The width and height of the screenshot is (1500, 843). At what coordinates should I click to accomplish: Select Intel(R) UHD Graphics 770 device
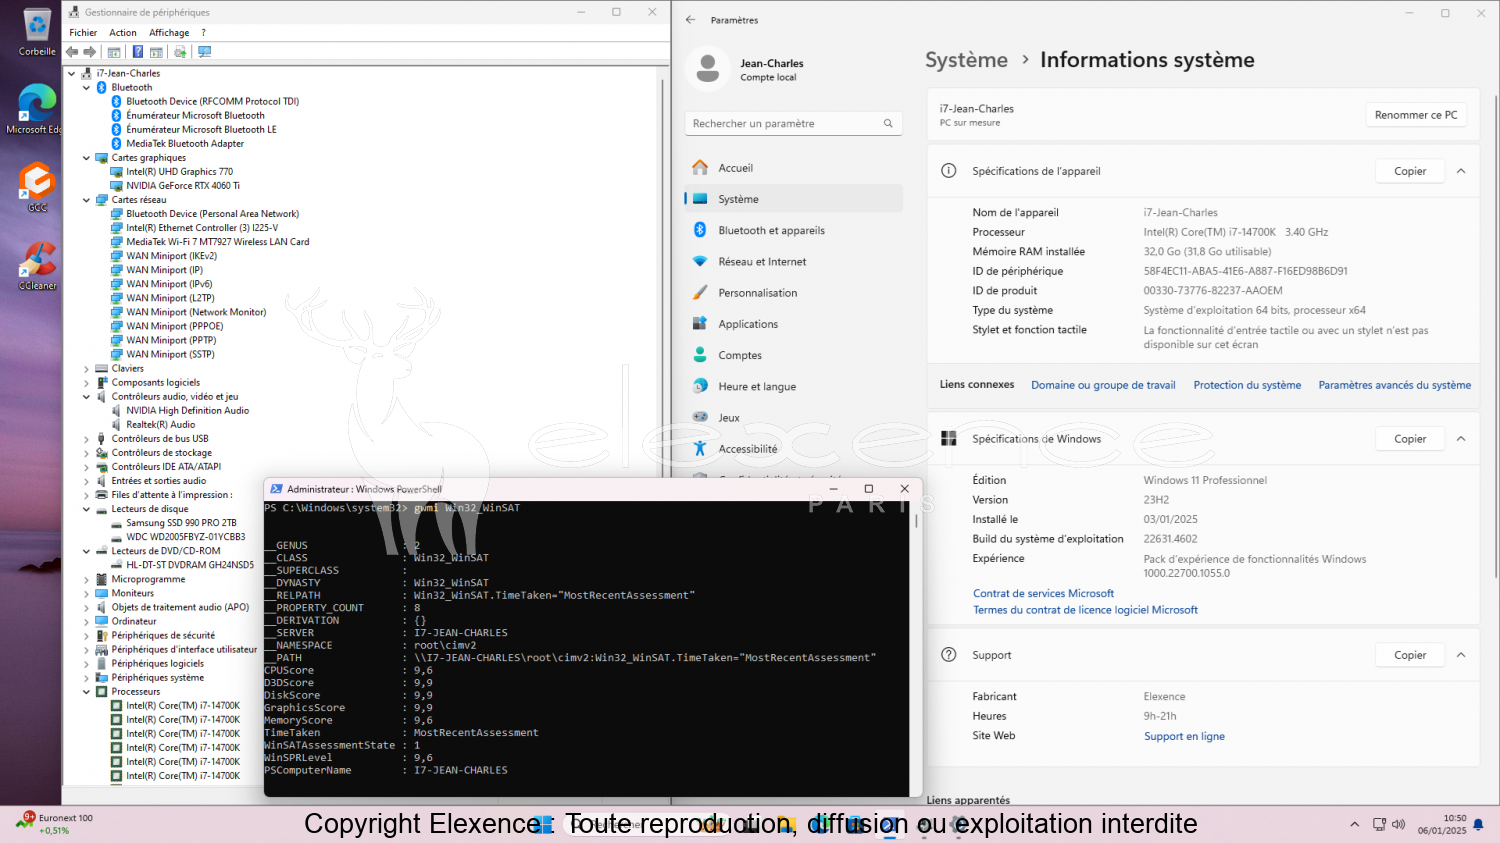(x=179, y=172)
